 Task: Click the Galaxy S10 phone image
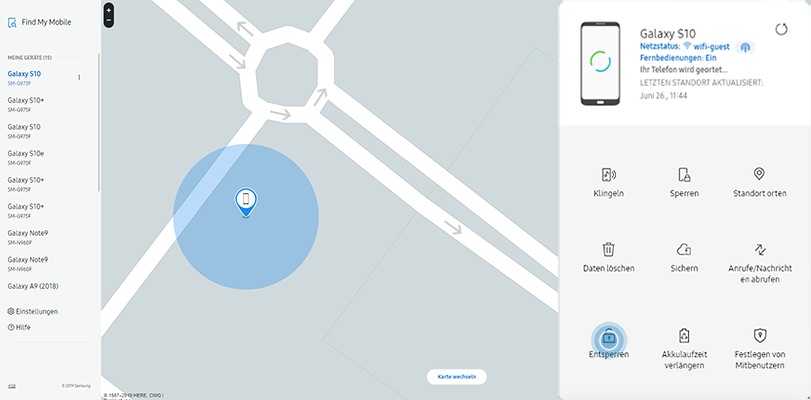[600, 63]
